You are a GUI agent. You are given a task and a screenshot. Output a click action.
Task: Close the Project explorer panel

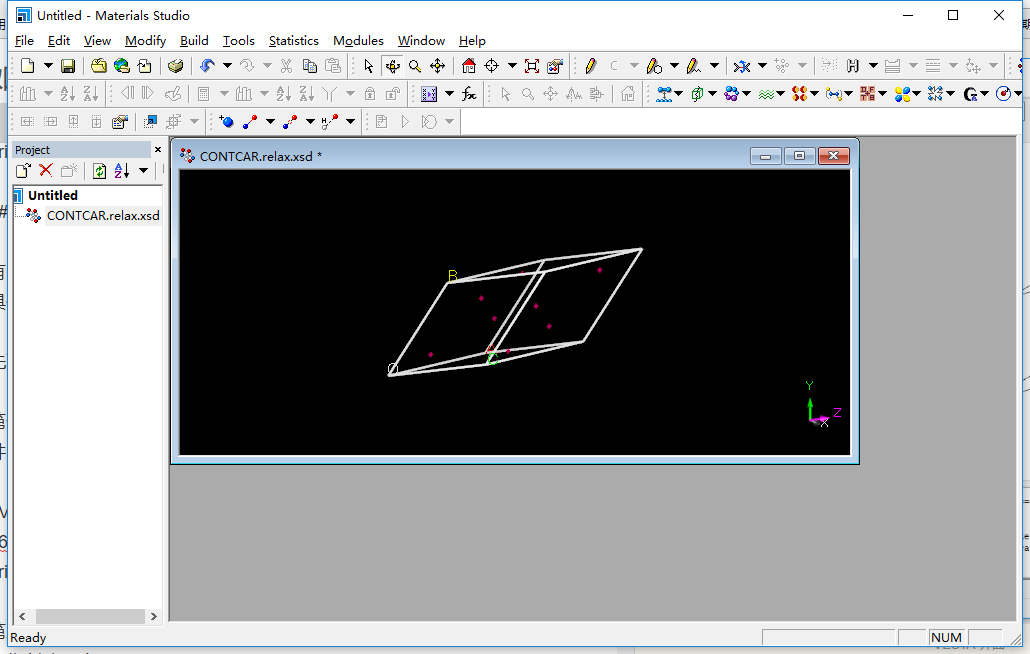coord(158,150)
